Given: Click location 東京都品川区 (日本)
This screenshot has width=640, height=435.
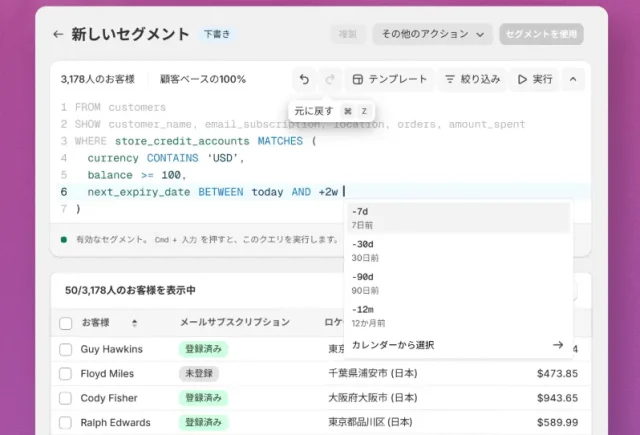Looking at the screenshot, I should (x=370, y=422).
